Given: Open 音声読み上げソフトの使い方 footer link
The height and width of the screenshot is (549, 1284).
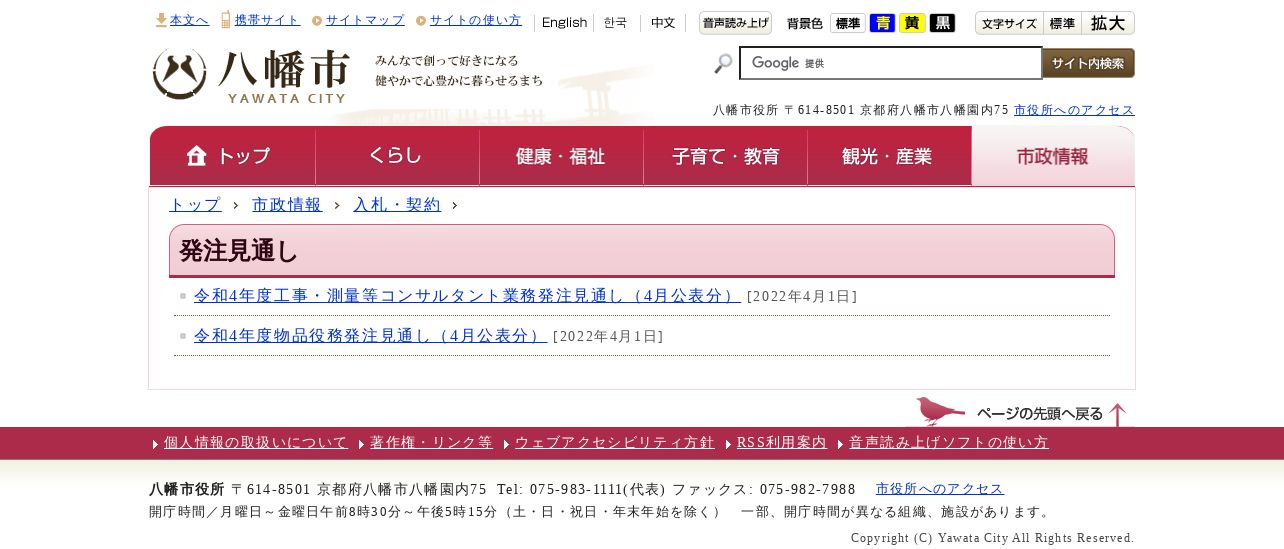Looking at the screenshot, I should [949, 443].
